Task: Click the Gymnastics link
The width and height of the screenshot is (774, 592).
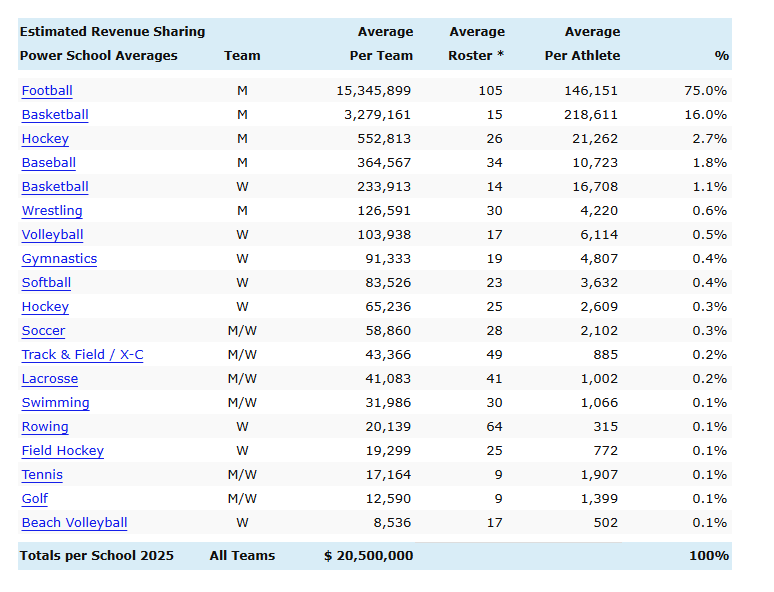Action: [x=59, y=259]
